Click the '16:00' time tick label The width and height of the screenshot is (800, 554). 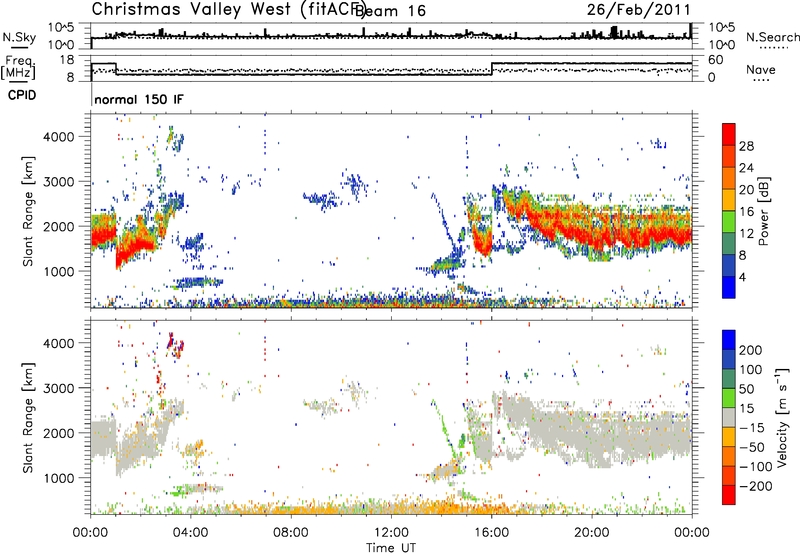point(491,533)
